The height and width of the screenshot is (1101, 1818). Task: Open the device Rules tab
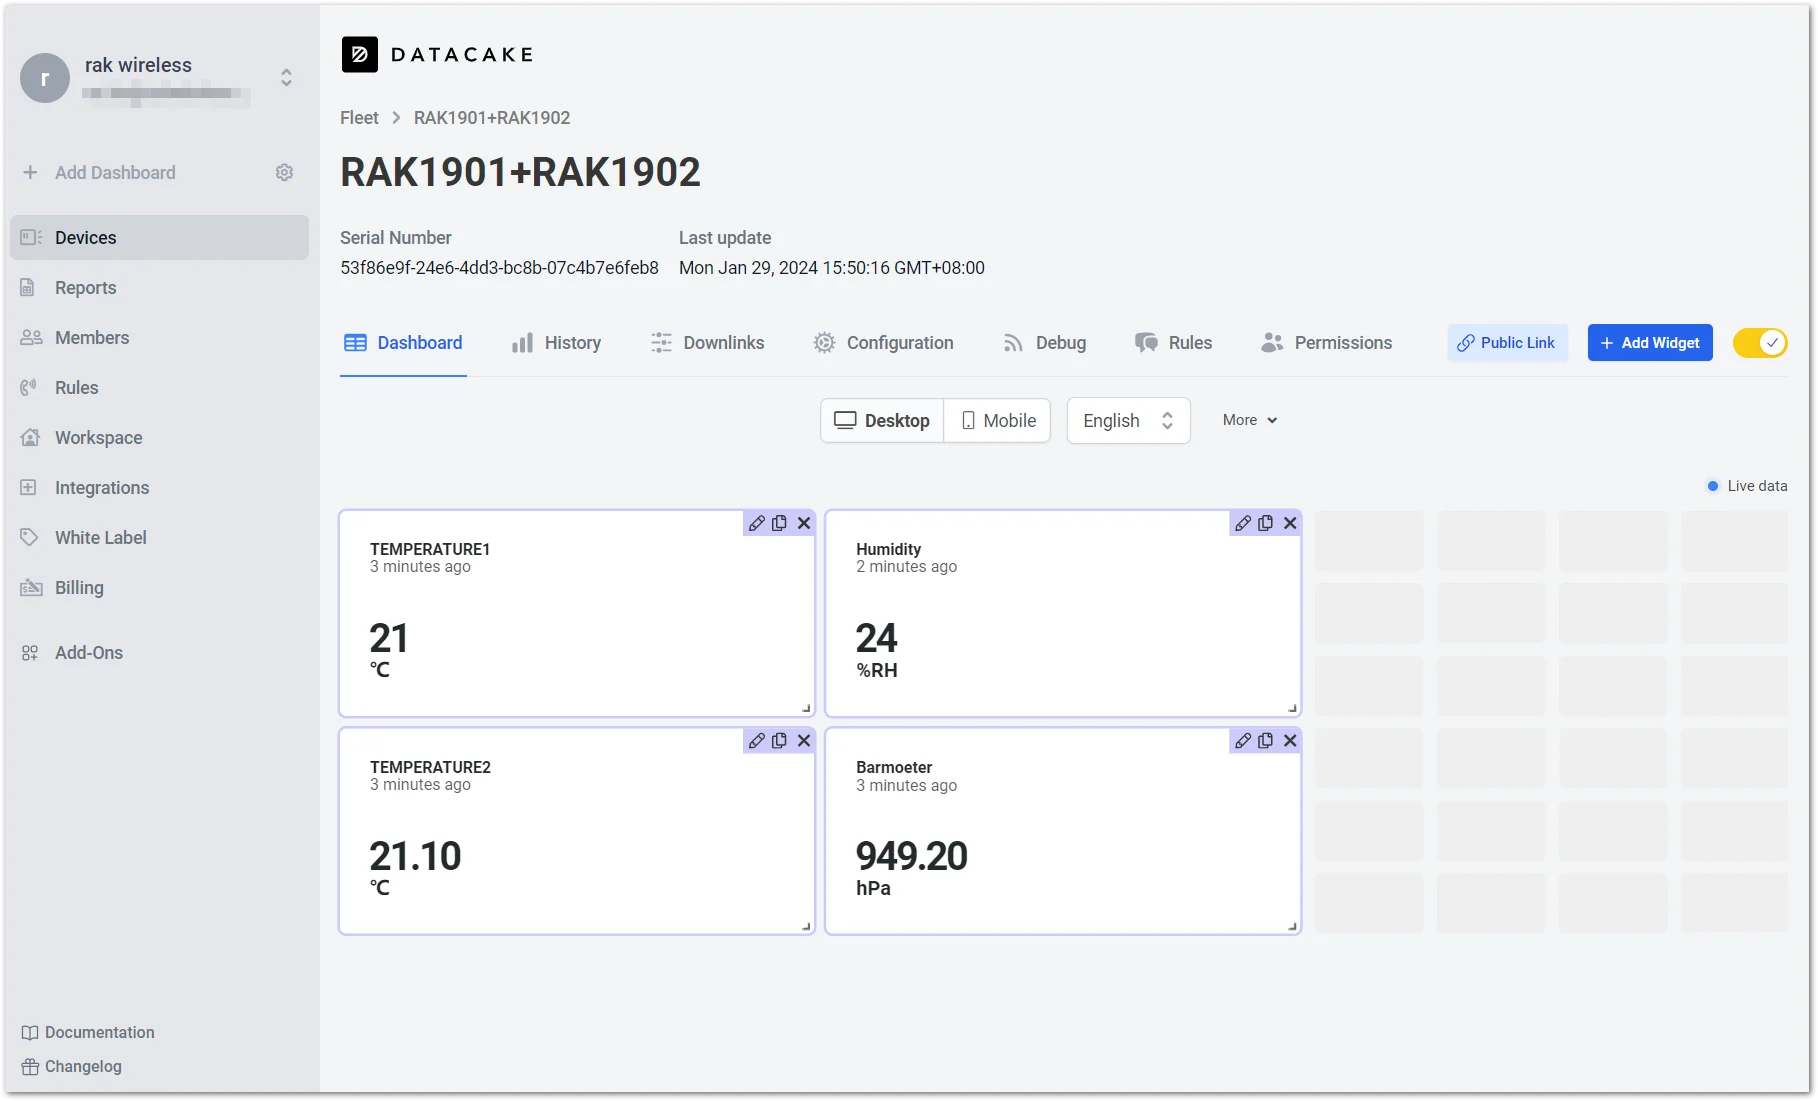click(x=1173, y=343)
